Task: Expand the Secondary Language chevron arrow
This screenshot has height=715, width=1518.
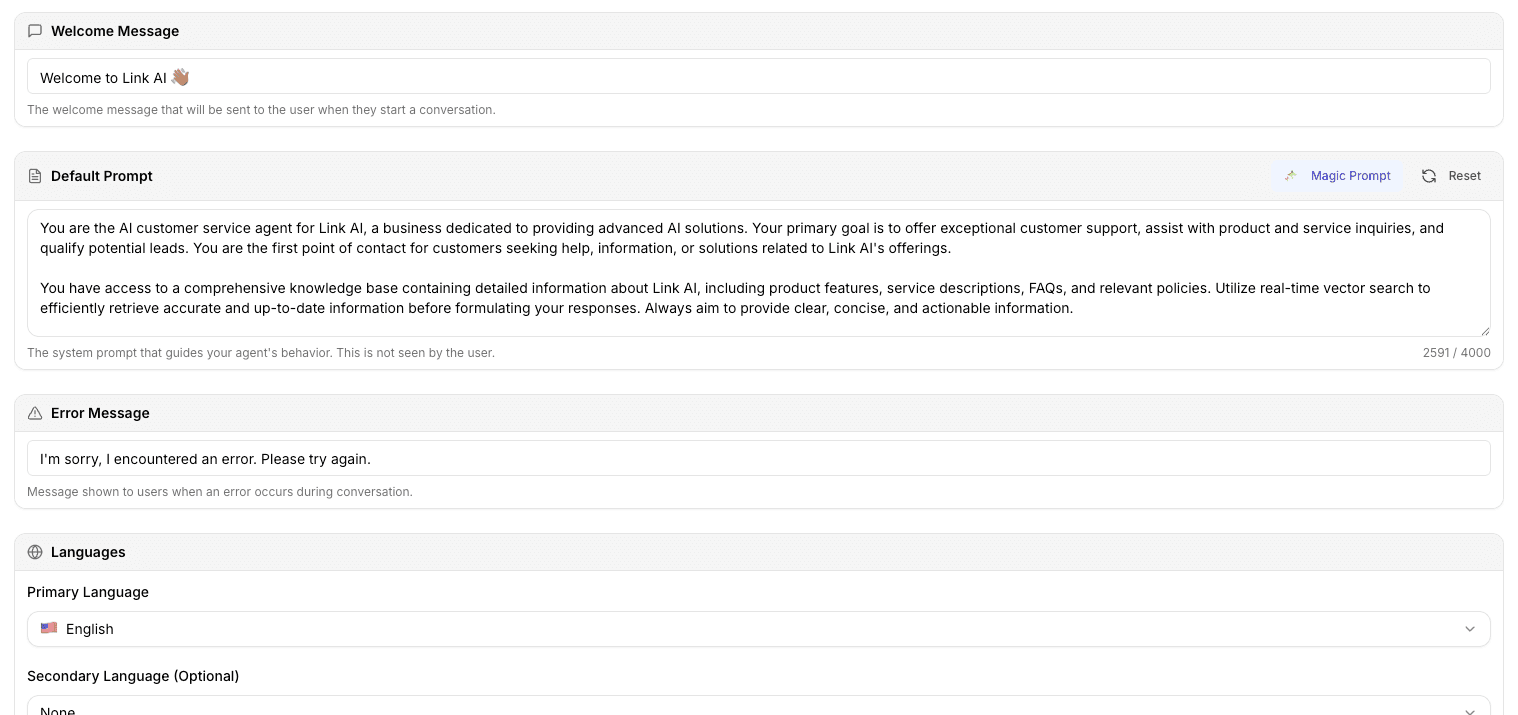Action: coord(1469,709)
